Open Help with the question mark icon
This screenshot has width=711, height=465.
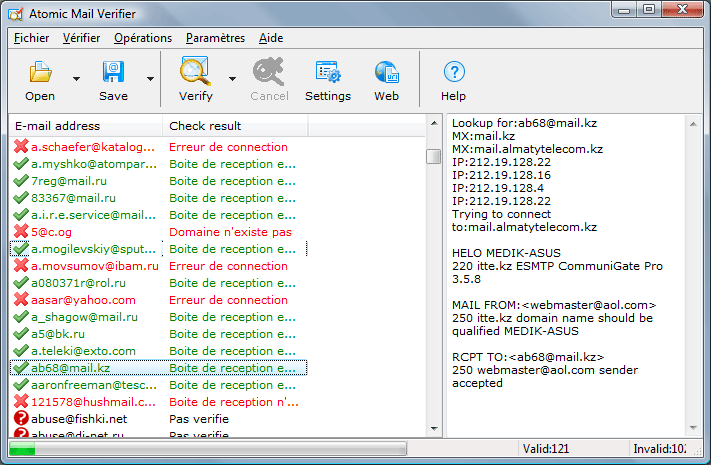454,72
